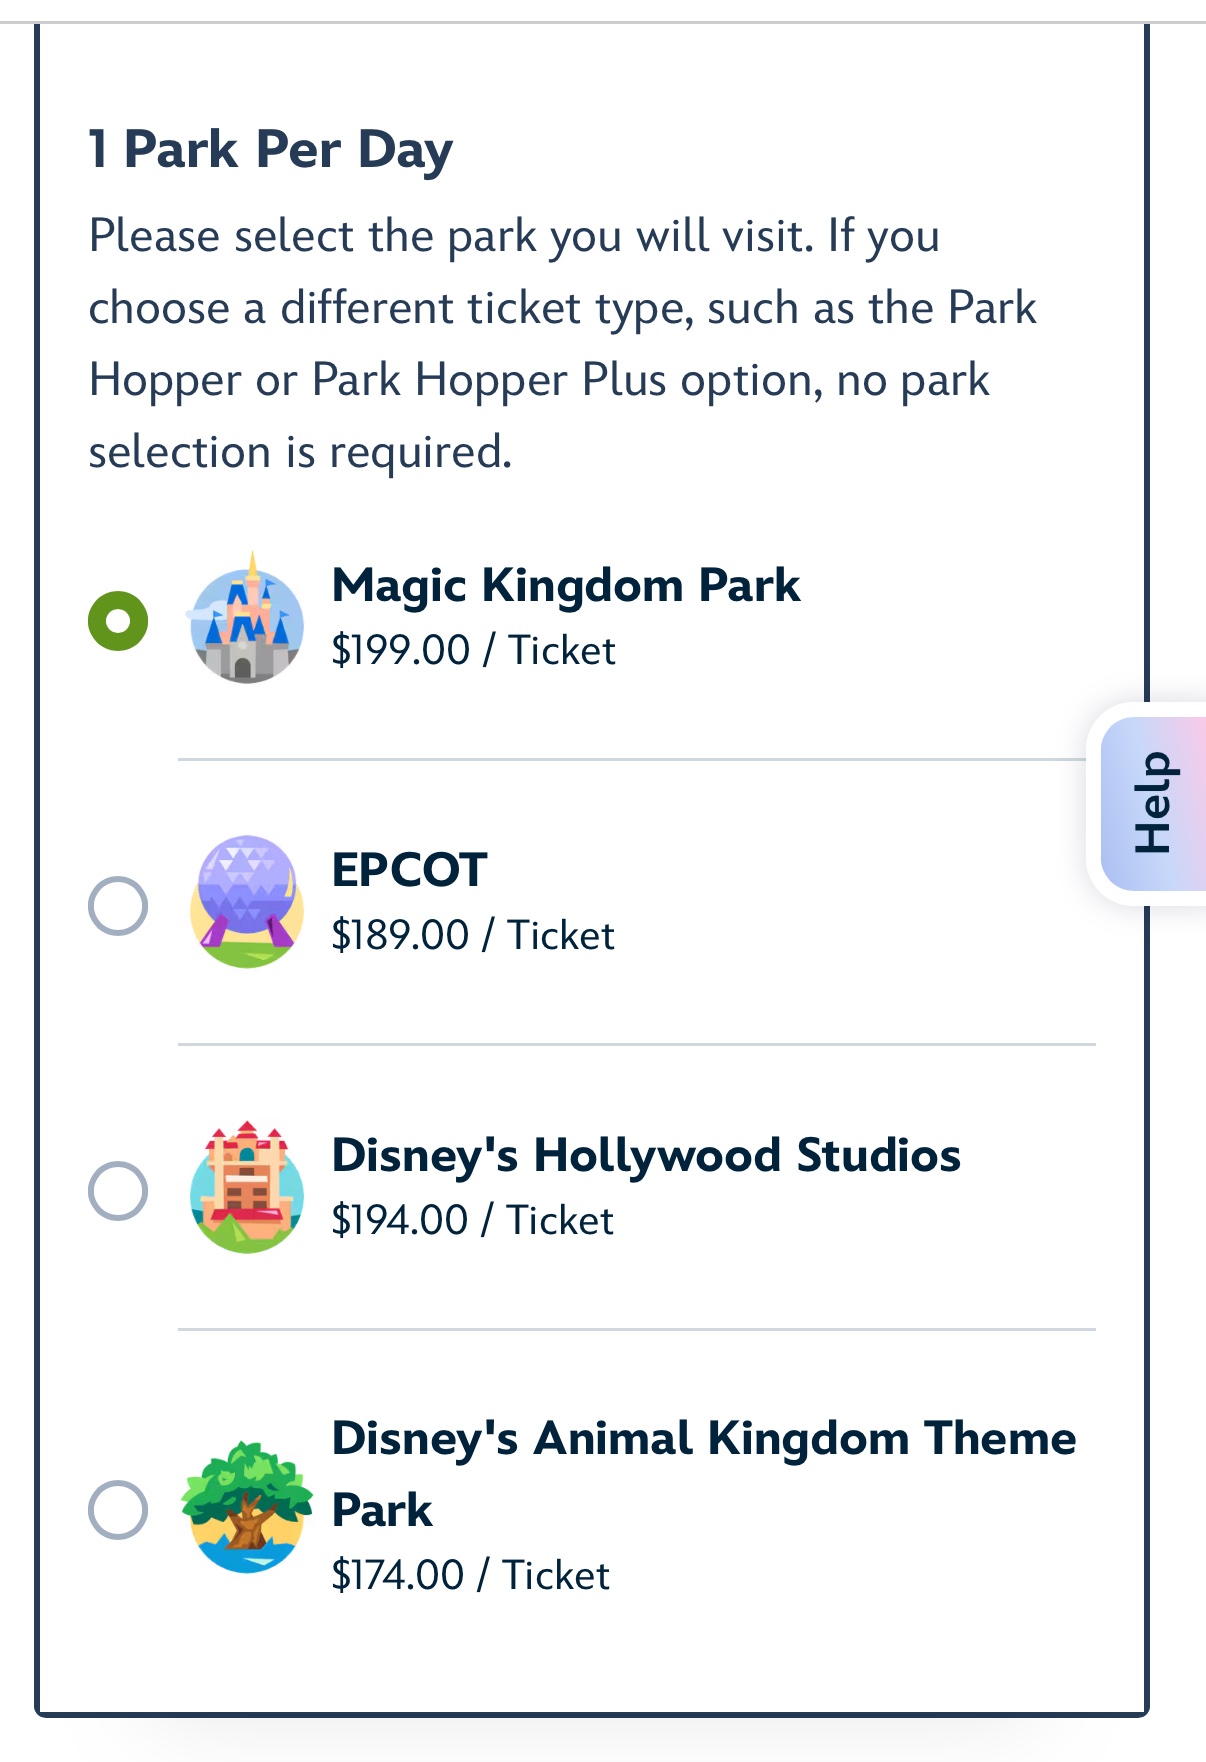Viewport: 1206px width, 1762px height.
Task: Click the 1 Park Per Day heading
Action: coord(271,151)
